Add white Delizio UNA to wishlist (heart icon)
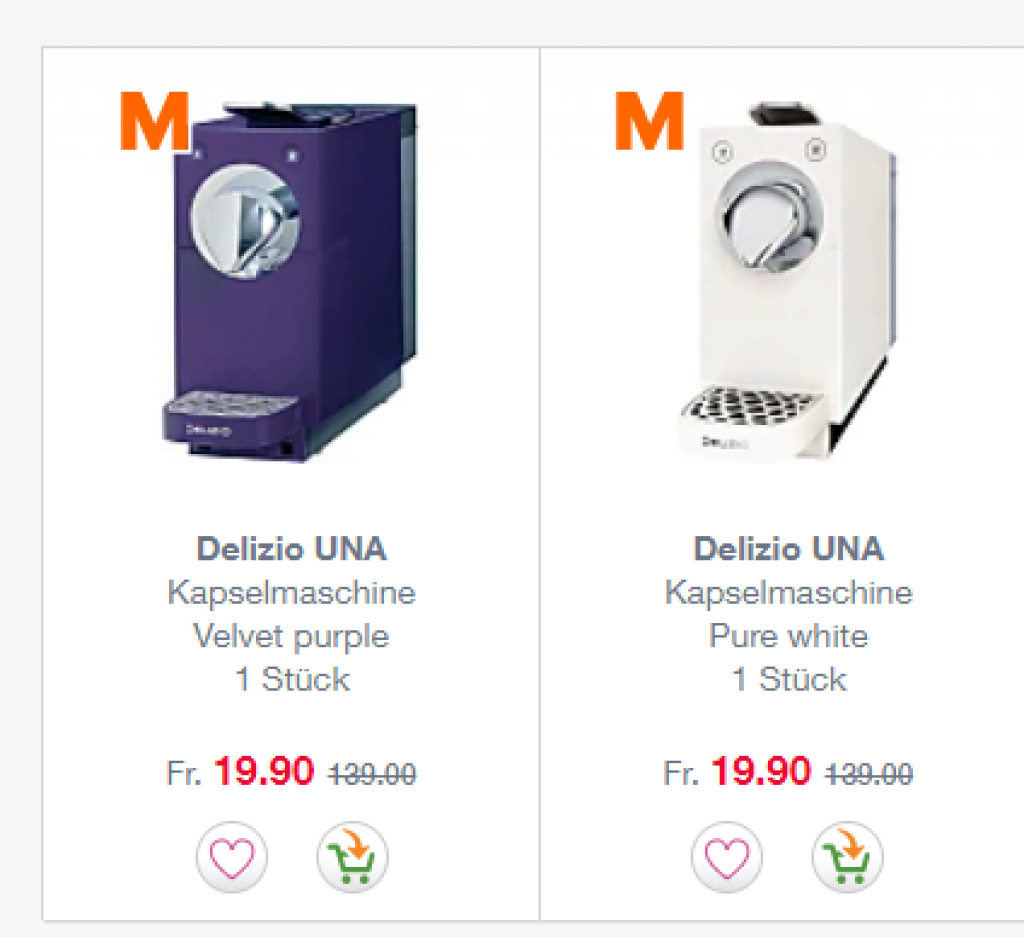 (727, 857)
